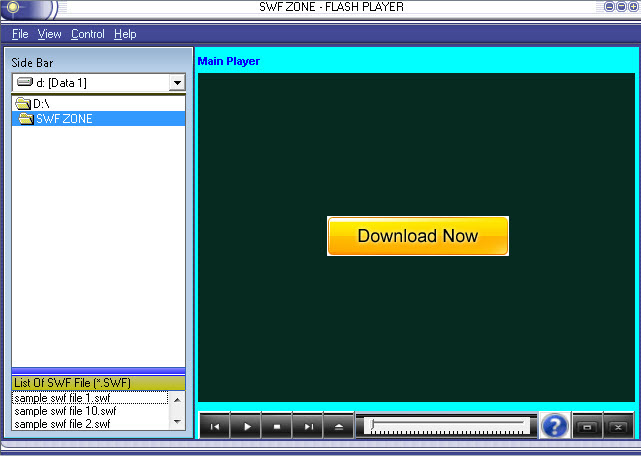Click the player restore window icon
The width and height of the screenshot is (641, 456).
point(587,427)
